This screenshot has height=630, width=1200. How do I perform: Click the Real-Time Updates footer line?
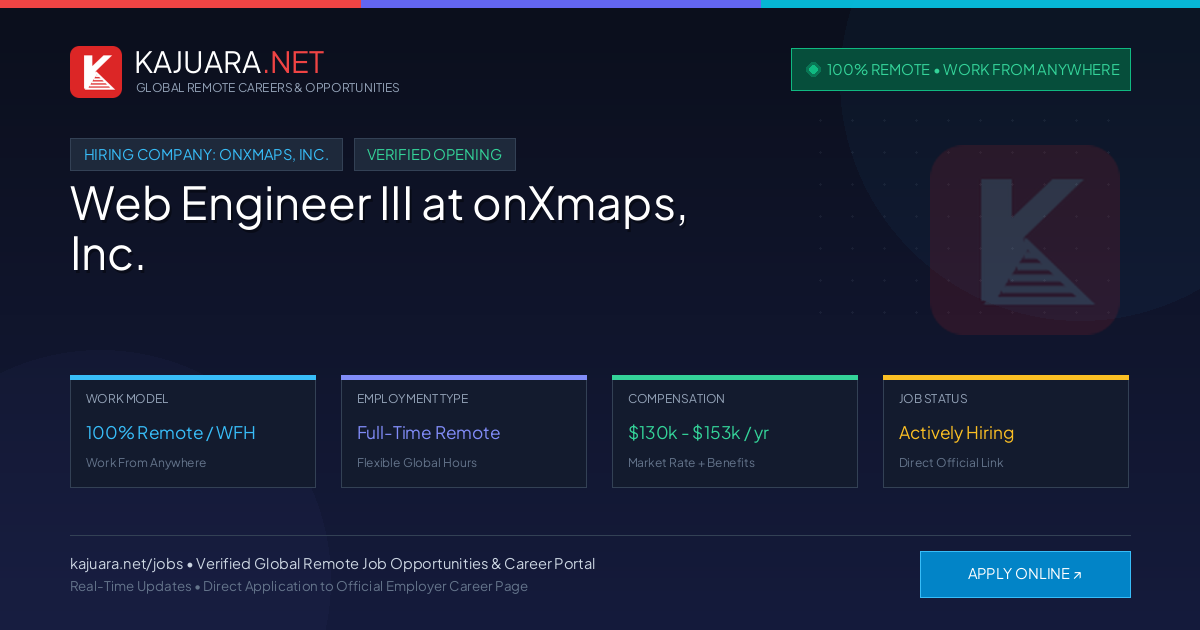coord(299,586)
